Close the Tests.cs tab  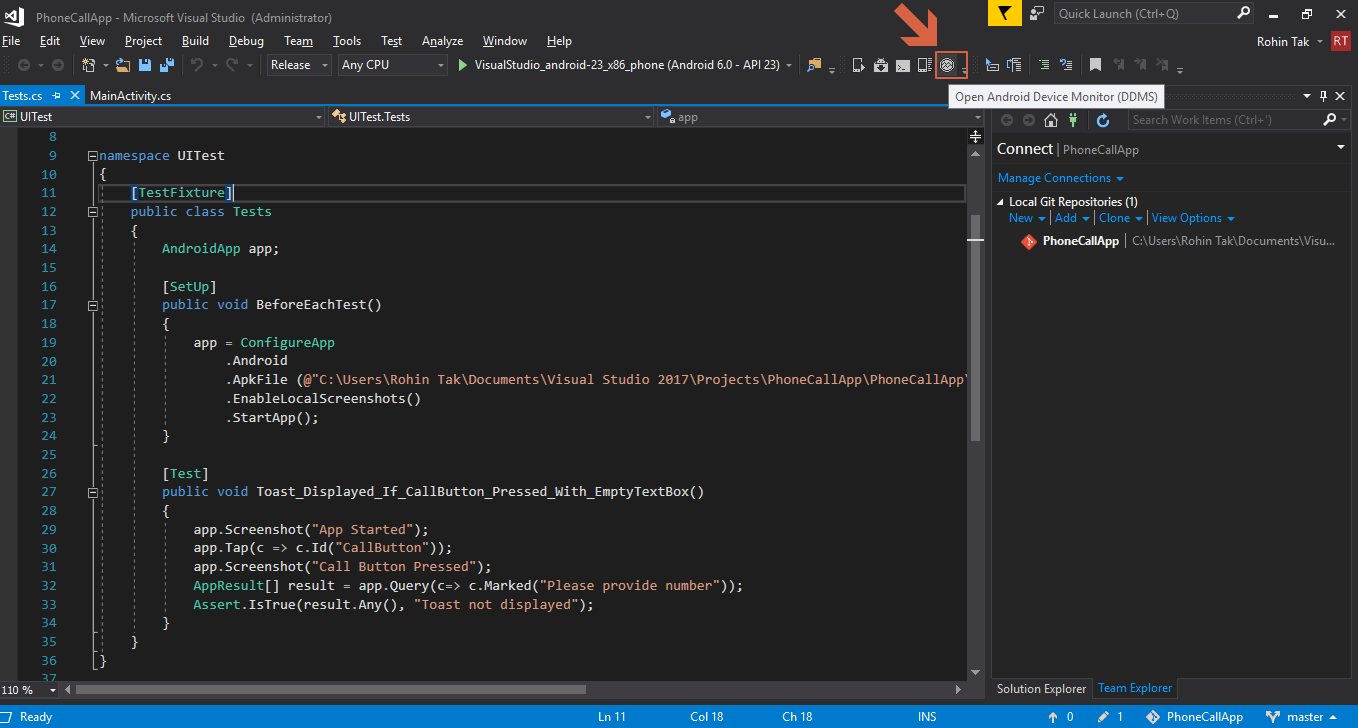(74, 96)
